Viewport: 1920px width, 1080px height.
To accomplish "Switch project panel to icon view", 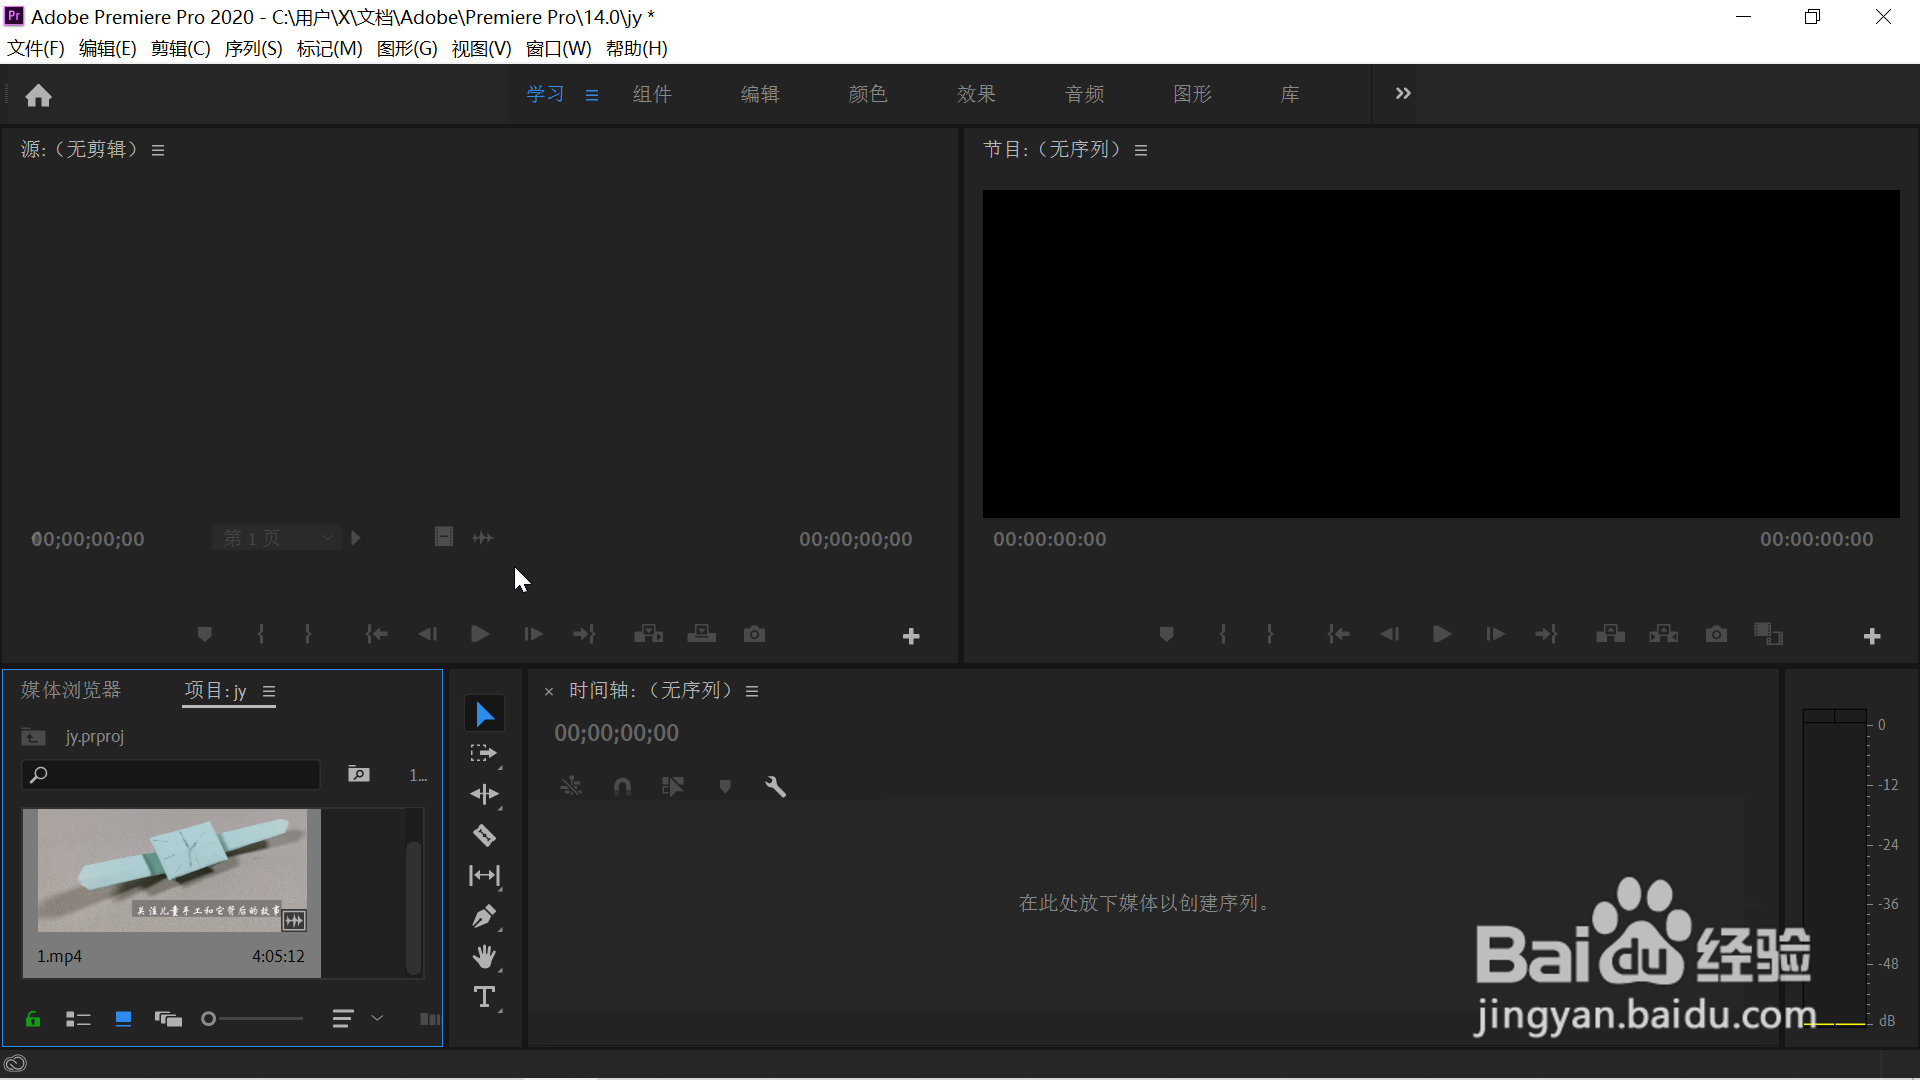I will 123,1019.
